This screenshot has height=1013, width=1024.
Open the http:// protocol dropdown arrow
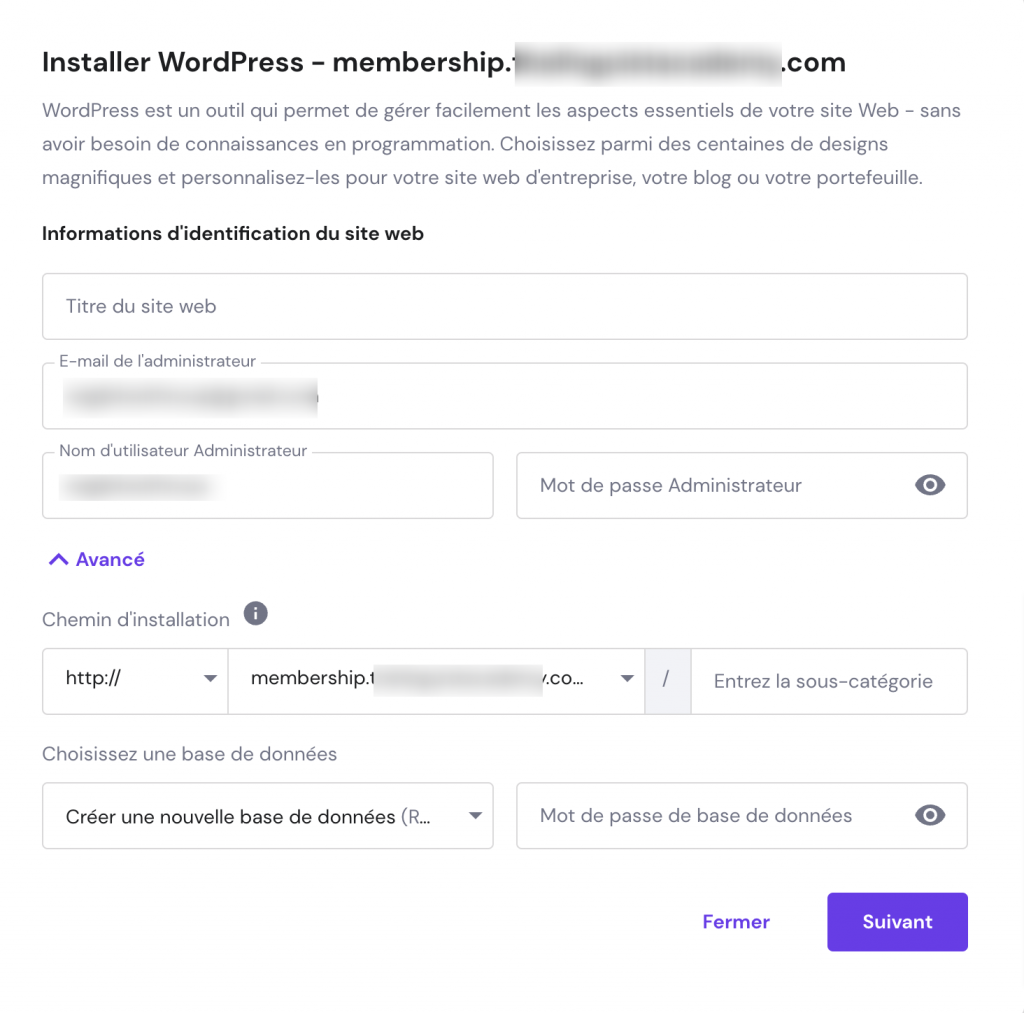click(210, 681)
